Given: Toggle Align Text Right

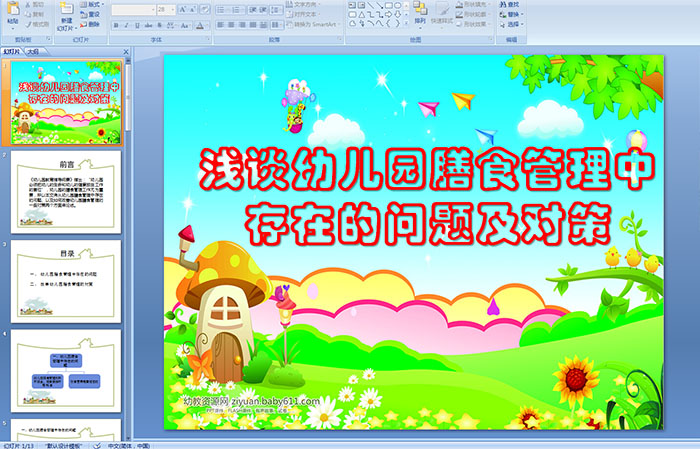Looking at the screenshot, I should tap(242, 25).
